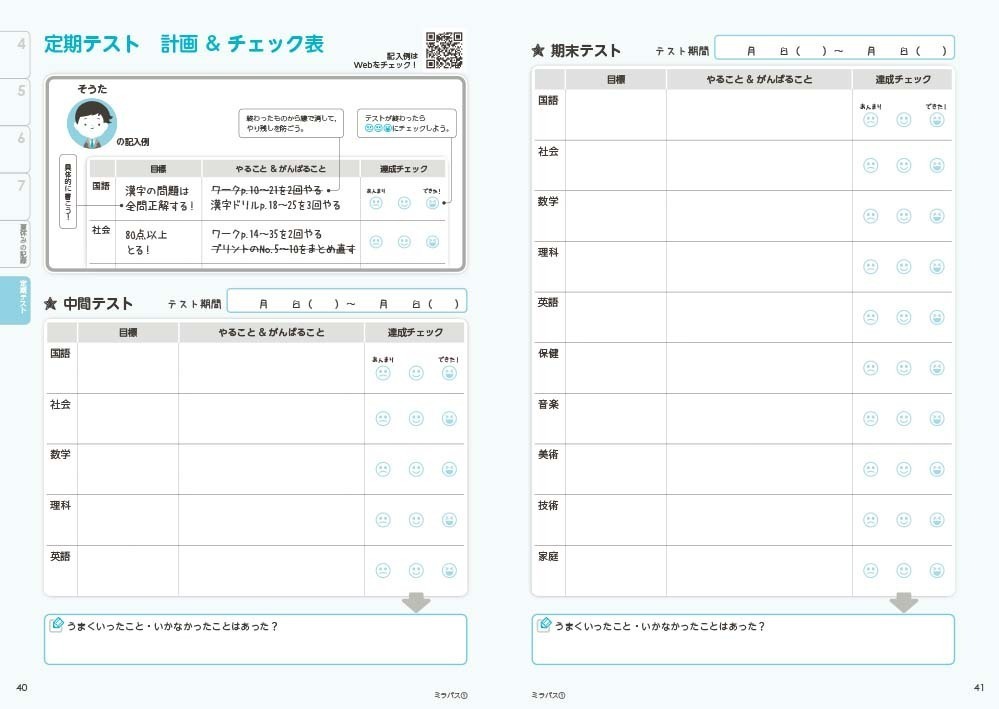Click the gray down arrow below 期末テスト table

pos(904,603)
